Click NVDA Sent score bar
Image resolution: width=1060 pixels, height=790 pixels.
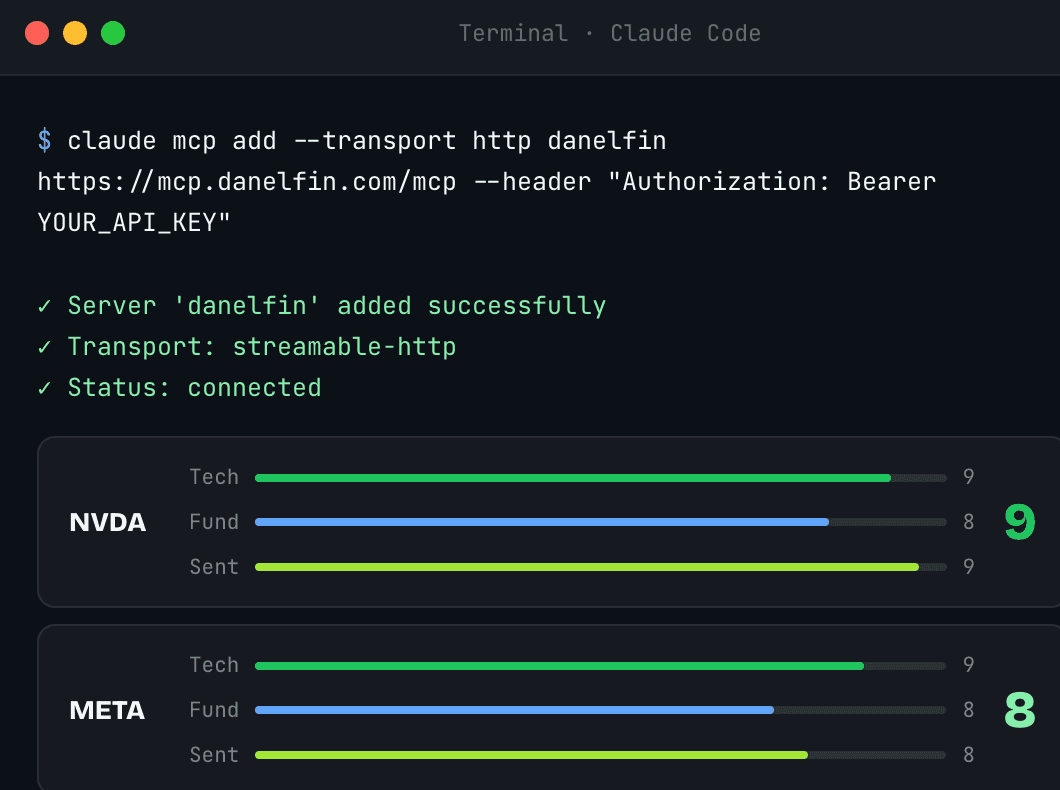pos(601,567)
